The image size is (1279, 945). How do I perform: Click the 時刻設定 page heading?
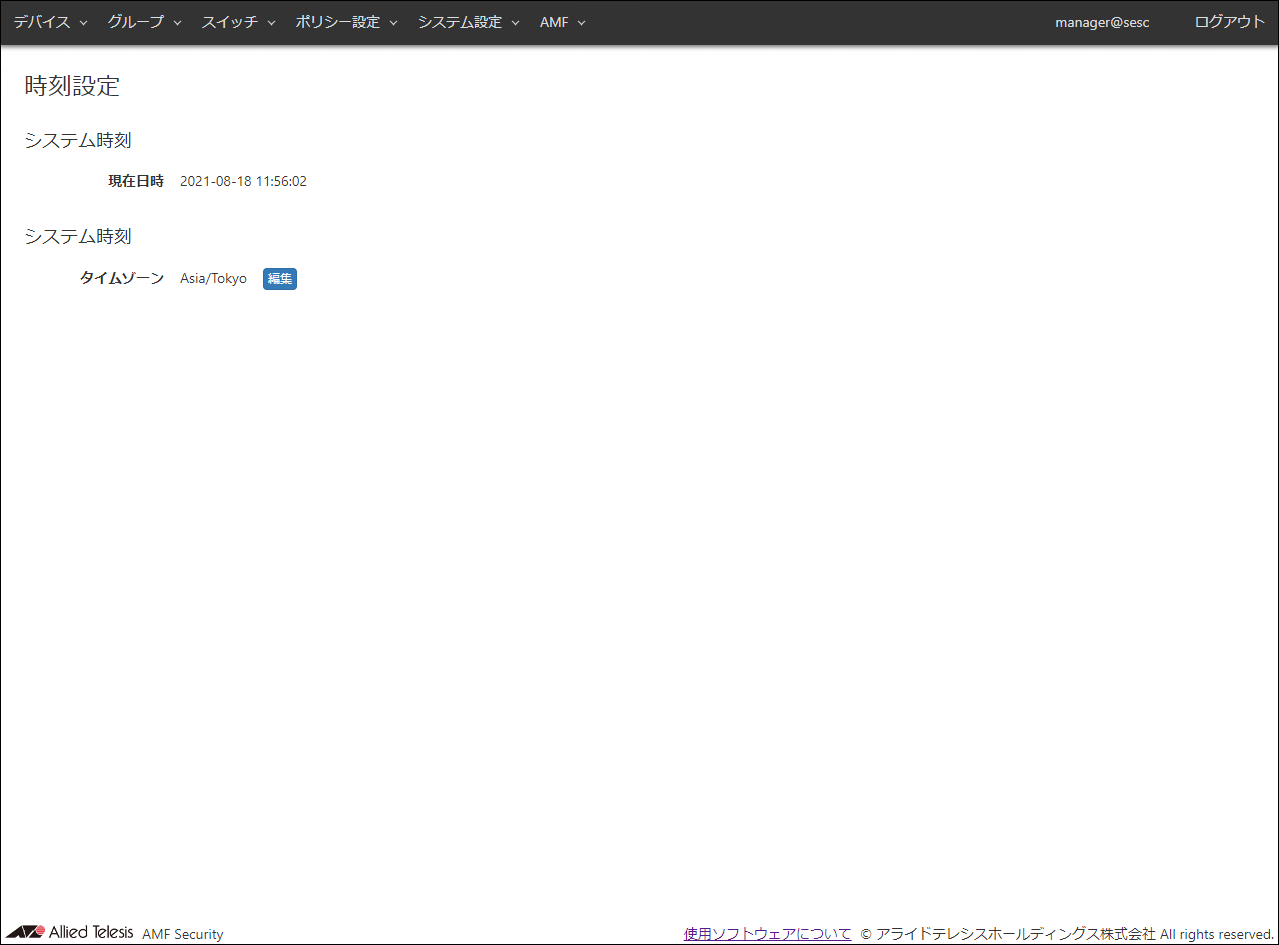pyautogui.click(x=72, y=86)
